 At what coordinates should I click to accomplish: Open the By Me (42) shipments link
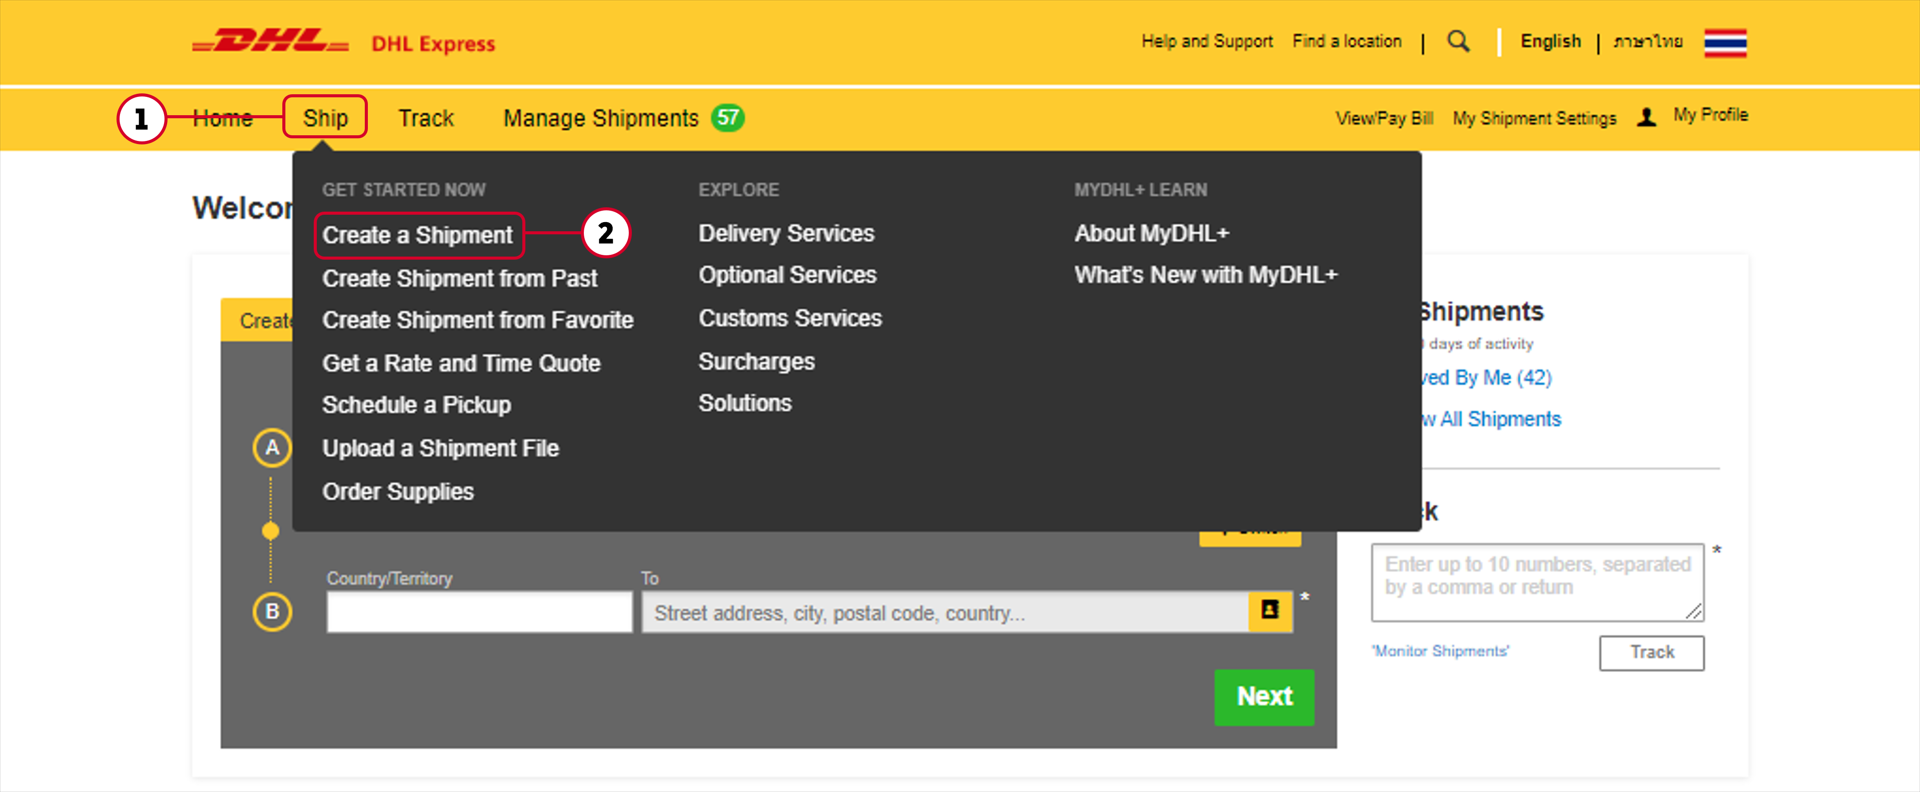tap(1488, 377)
